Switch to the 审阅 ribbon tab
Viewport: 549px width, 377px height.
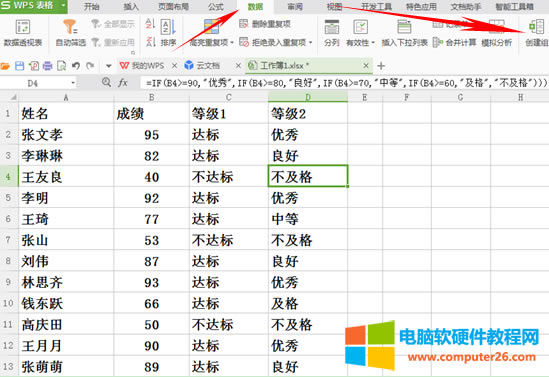[295, 7]
